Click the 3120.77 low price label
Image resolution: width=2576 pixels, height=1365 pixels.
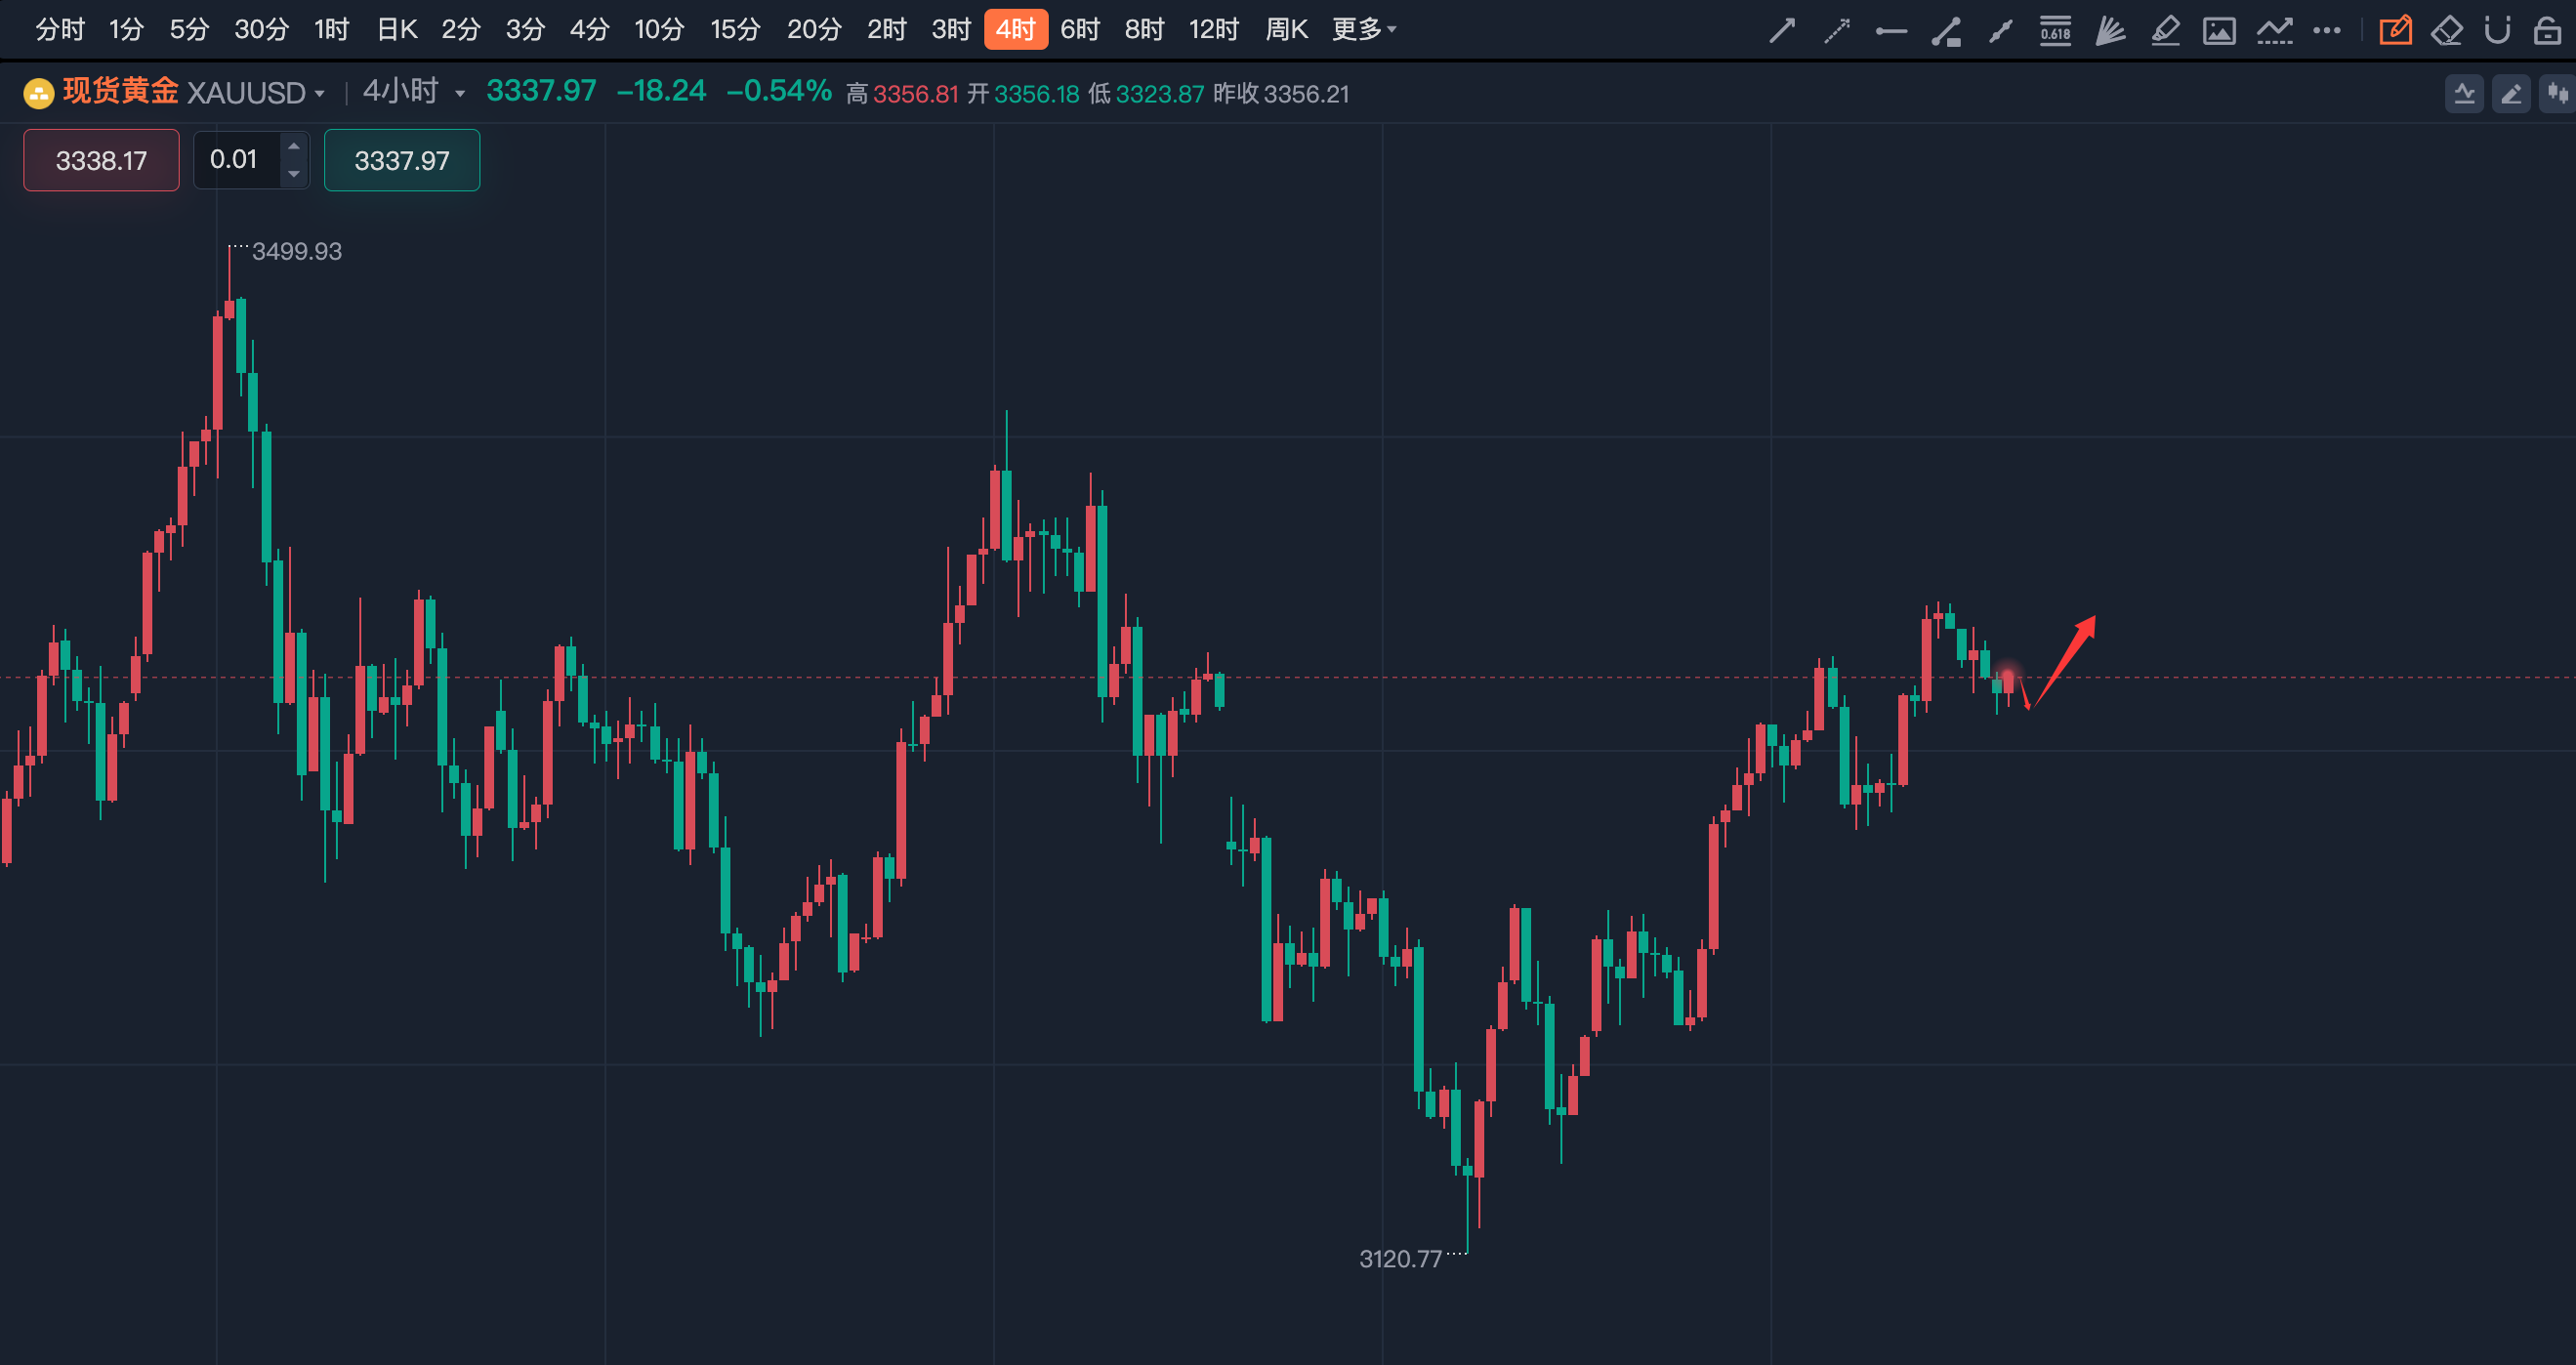[x=1400, y=1259]
